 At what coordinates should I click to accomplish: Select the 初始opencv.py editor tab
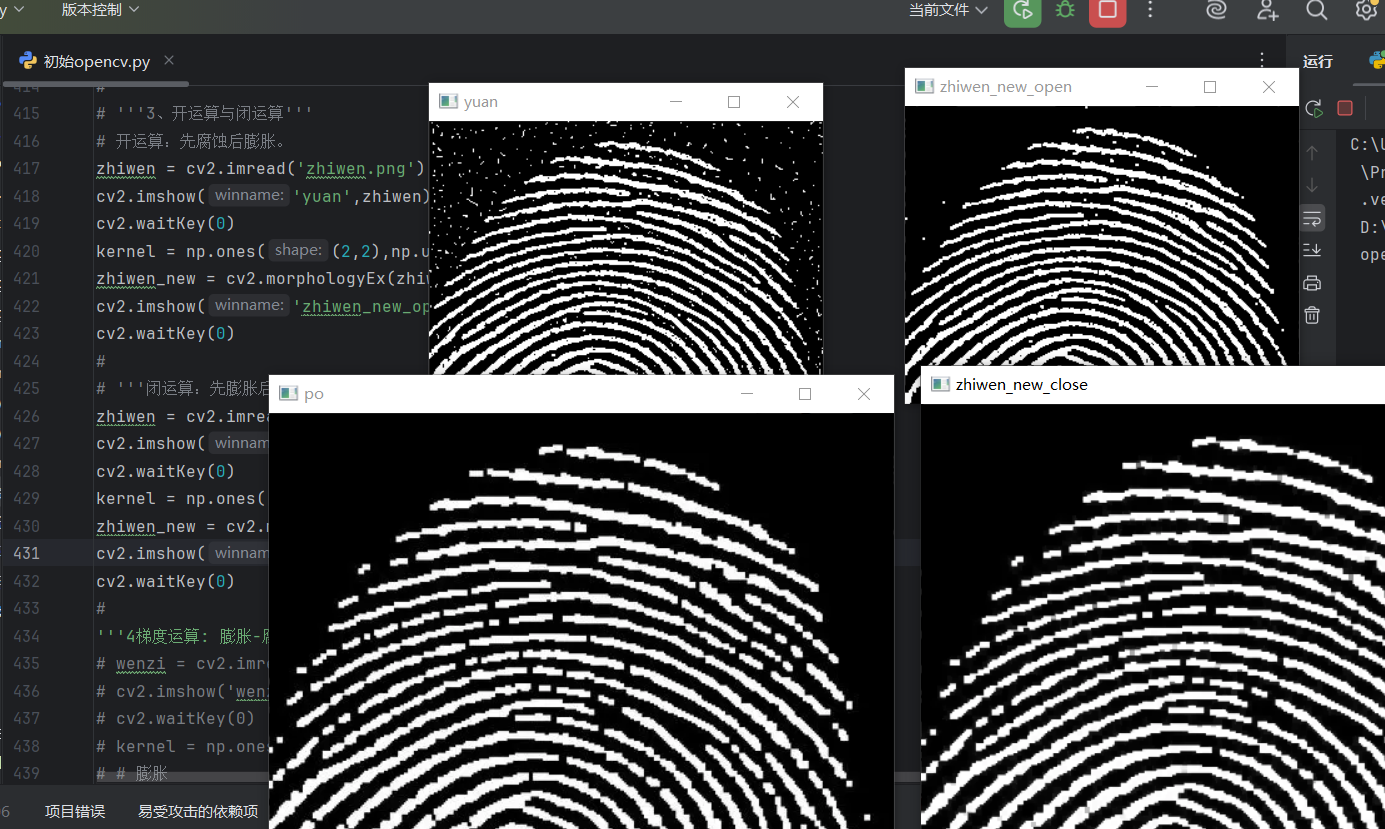coord(96,61)
